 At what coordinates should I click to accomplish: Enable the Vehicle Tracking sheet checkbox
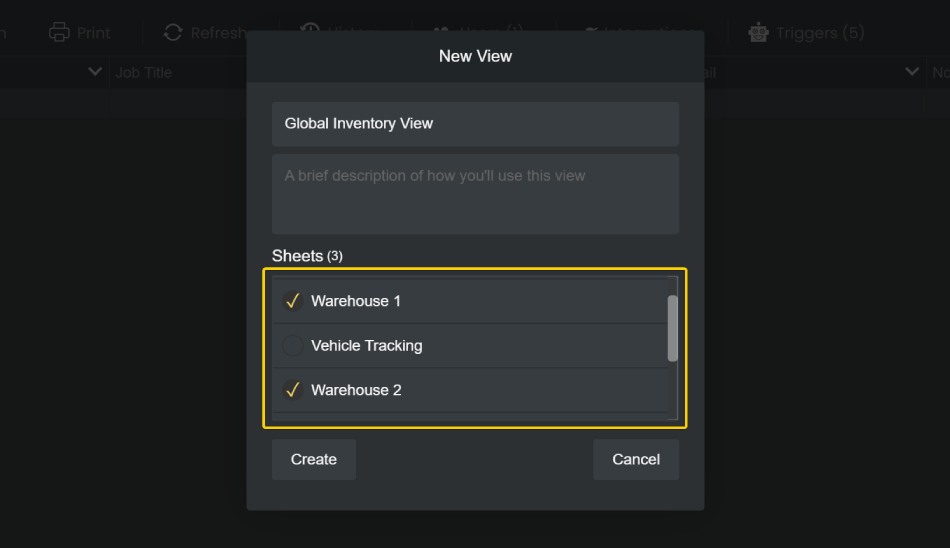point(293,346)
